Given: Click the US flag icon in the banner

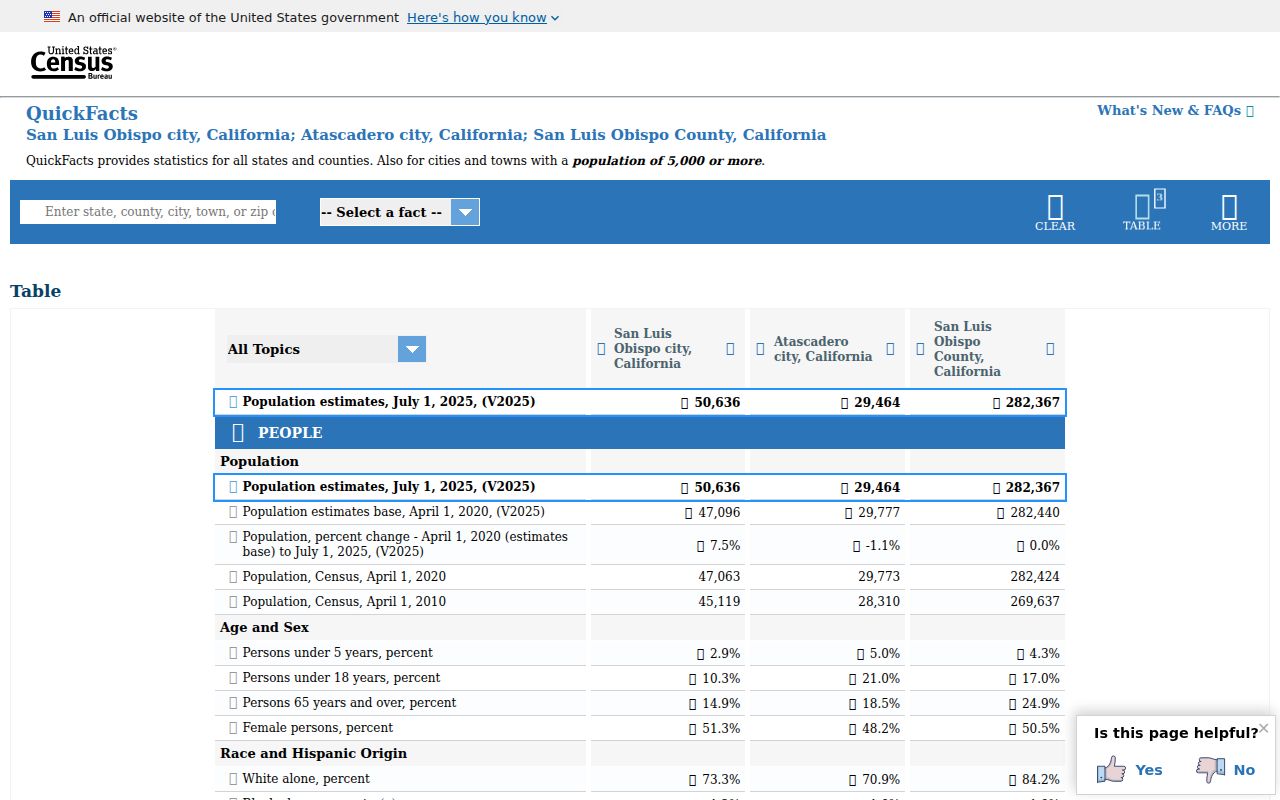Looking at the screenshot, I should (52, 16).
